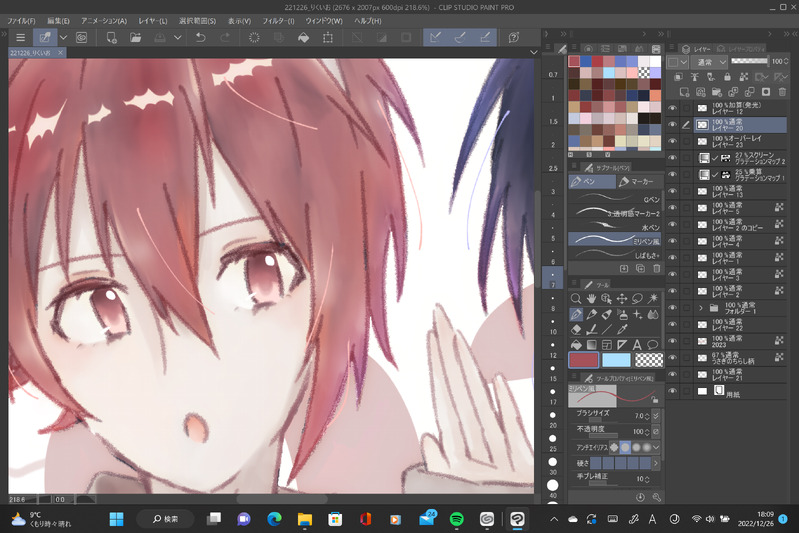Image resolution: width=799 pixels, height=533 pixels.
Task: Click the lock layer icon
Action: pyautogui.click(x=727, y=77)
